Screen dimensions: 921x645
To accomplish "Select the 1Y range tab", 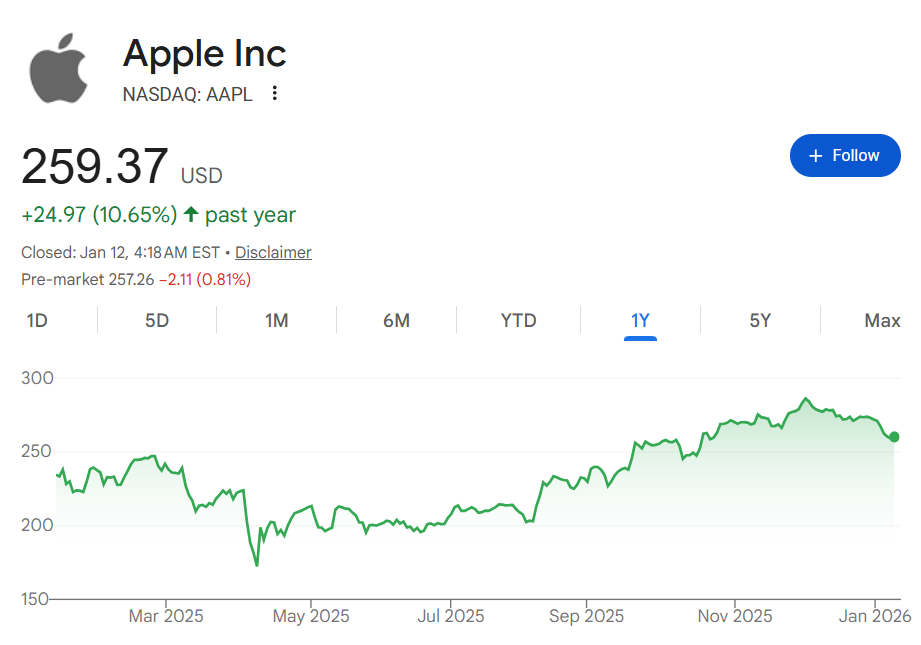I will click(x=640, y=321).
